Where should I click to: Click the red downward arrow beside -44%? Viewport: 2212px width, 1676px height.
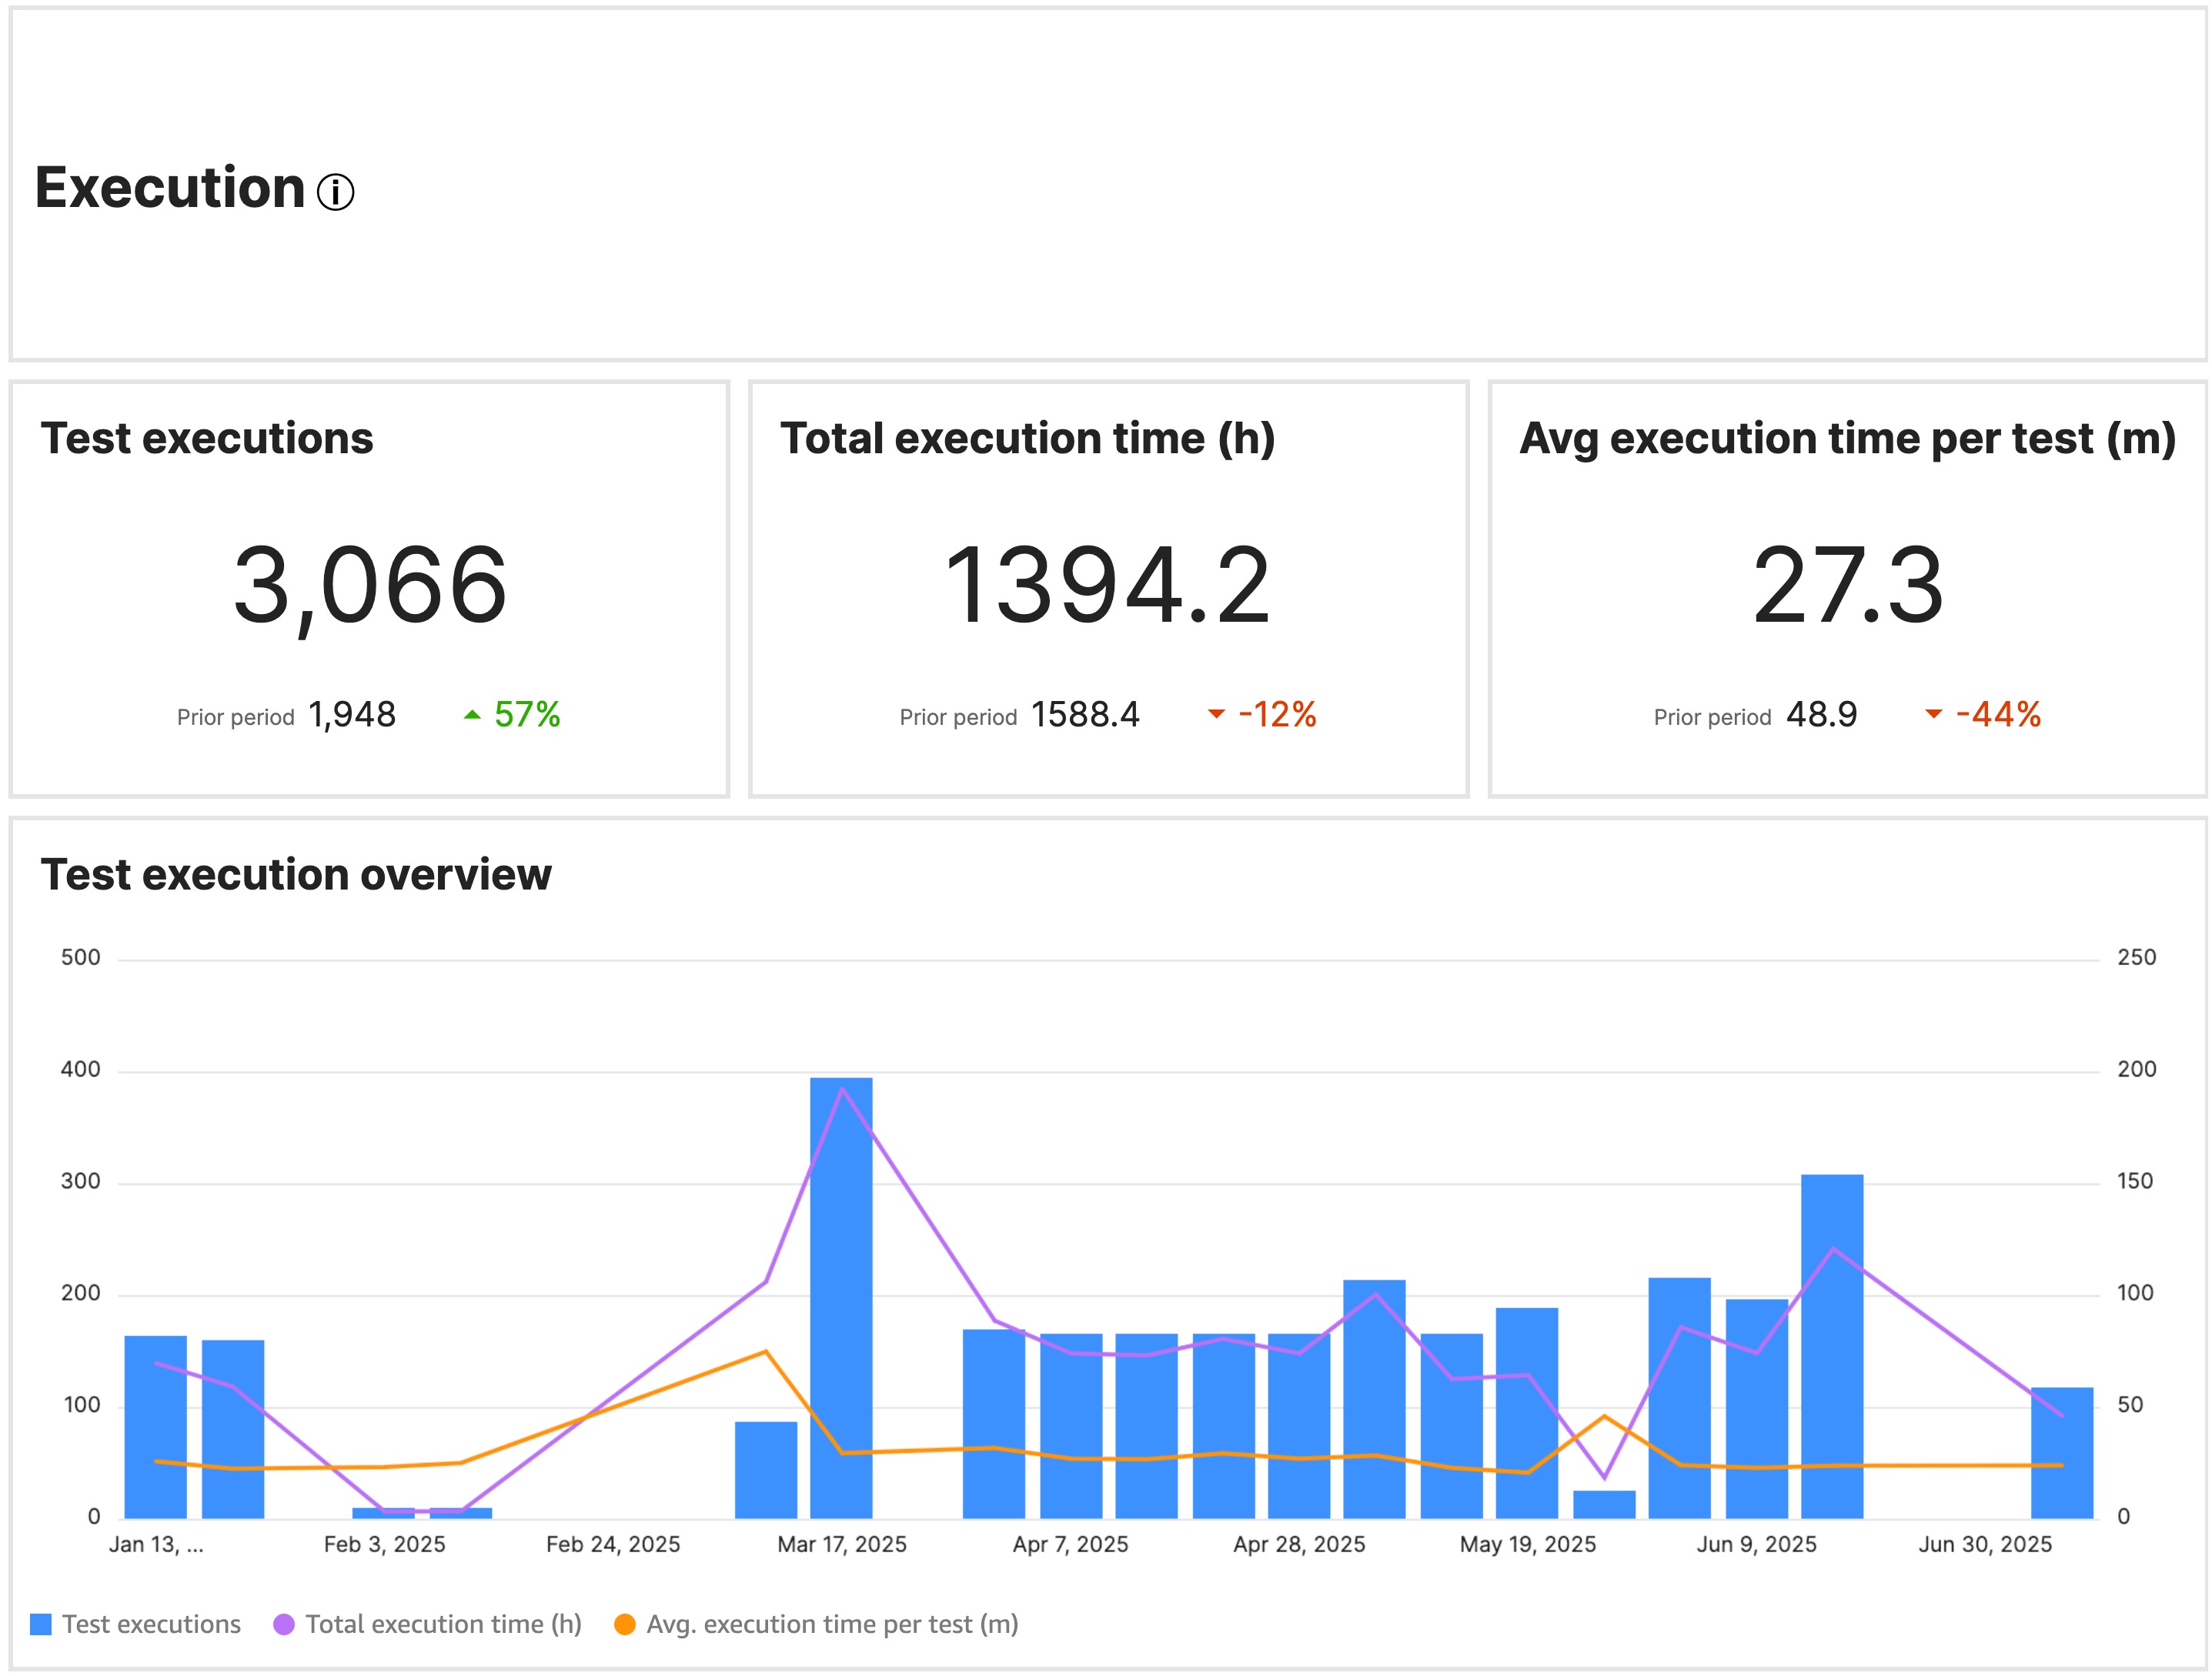(x=1935, y=714)
